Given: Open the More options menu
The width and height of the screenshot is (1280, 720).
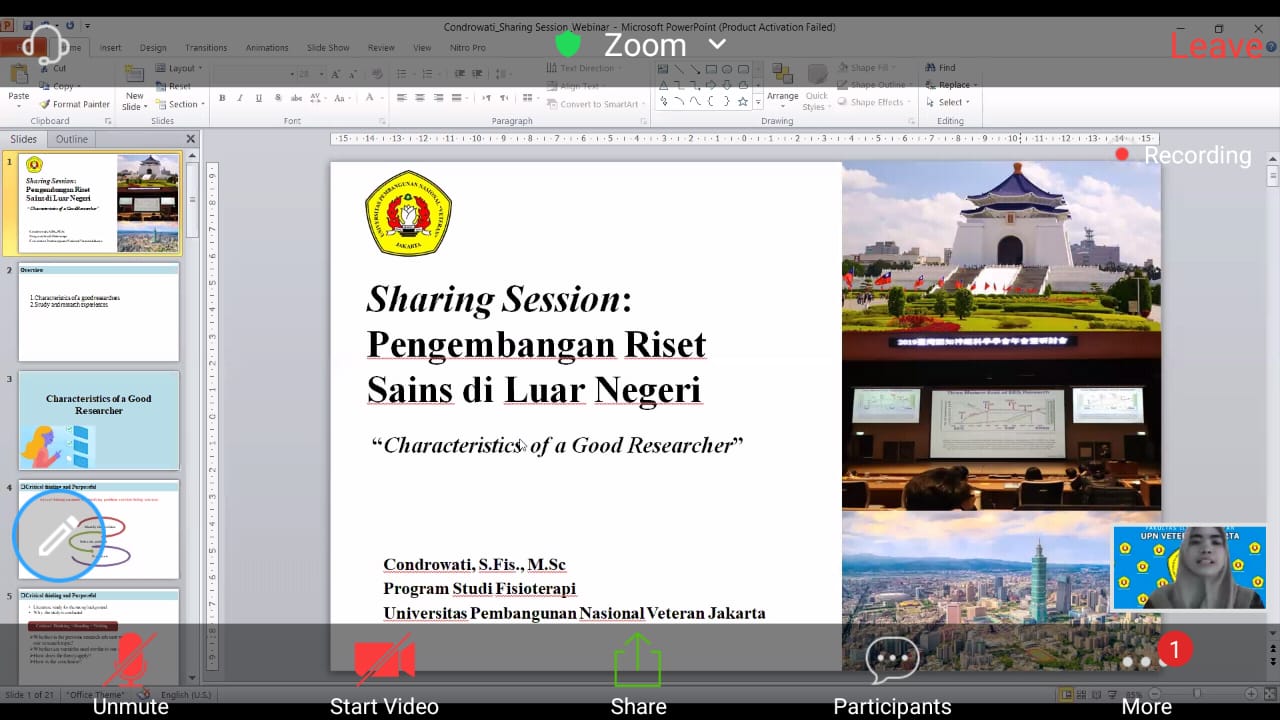Looking at the screenshot, I should [1146, 672].
